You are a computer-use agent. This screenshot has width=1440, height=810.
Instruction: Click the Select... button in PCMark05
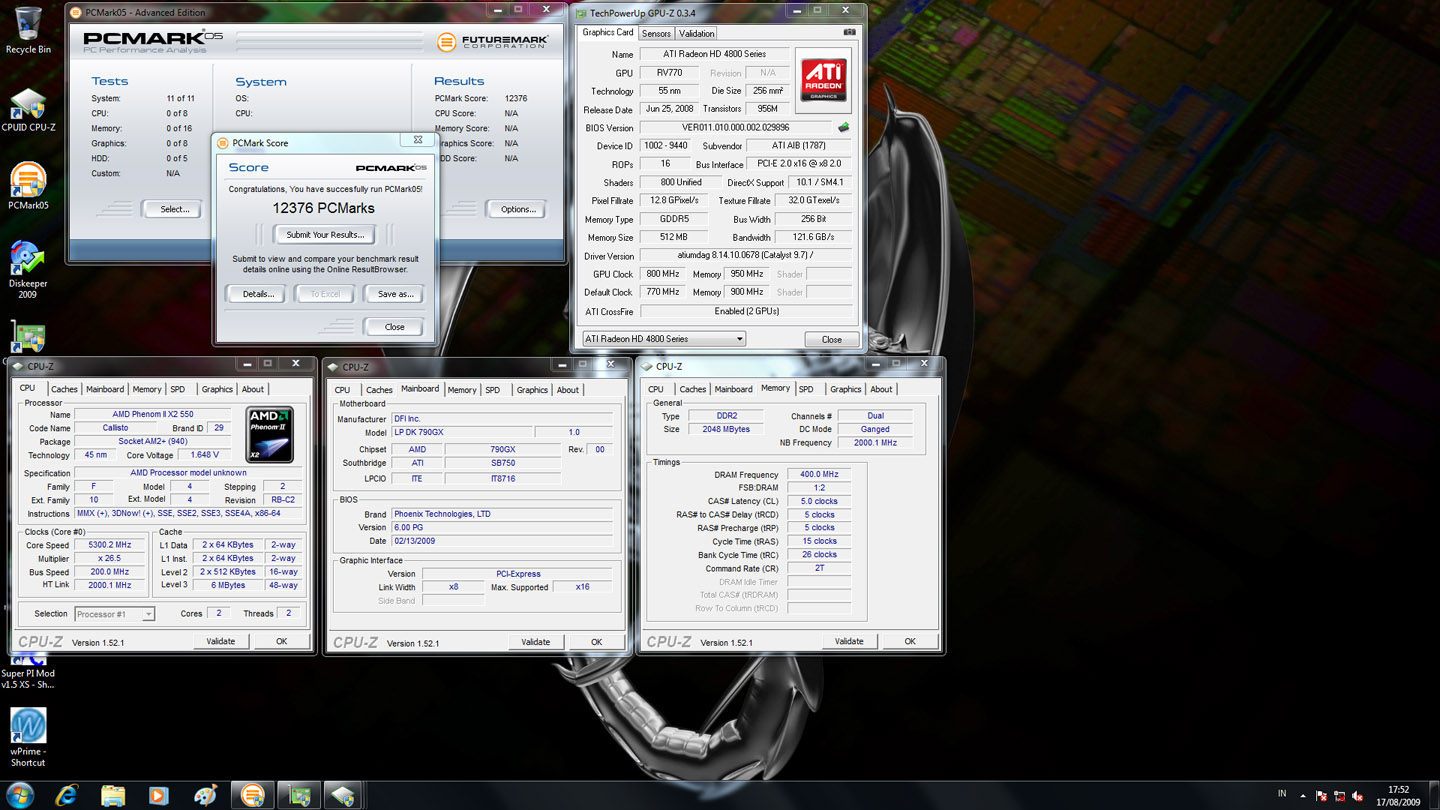click(x=174, y=209)
